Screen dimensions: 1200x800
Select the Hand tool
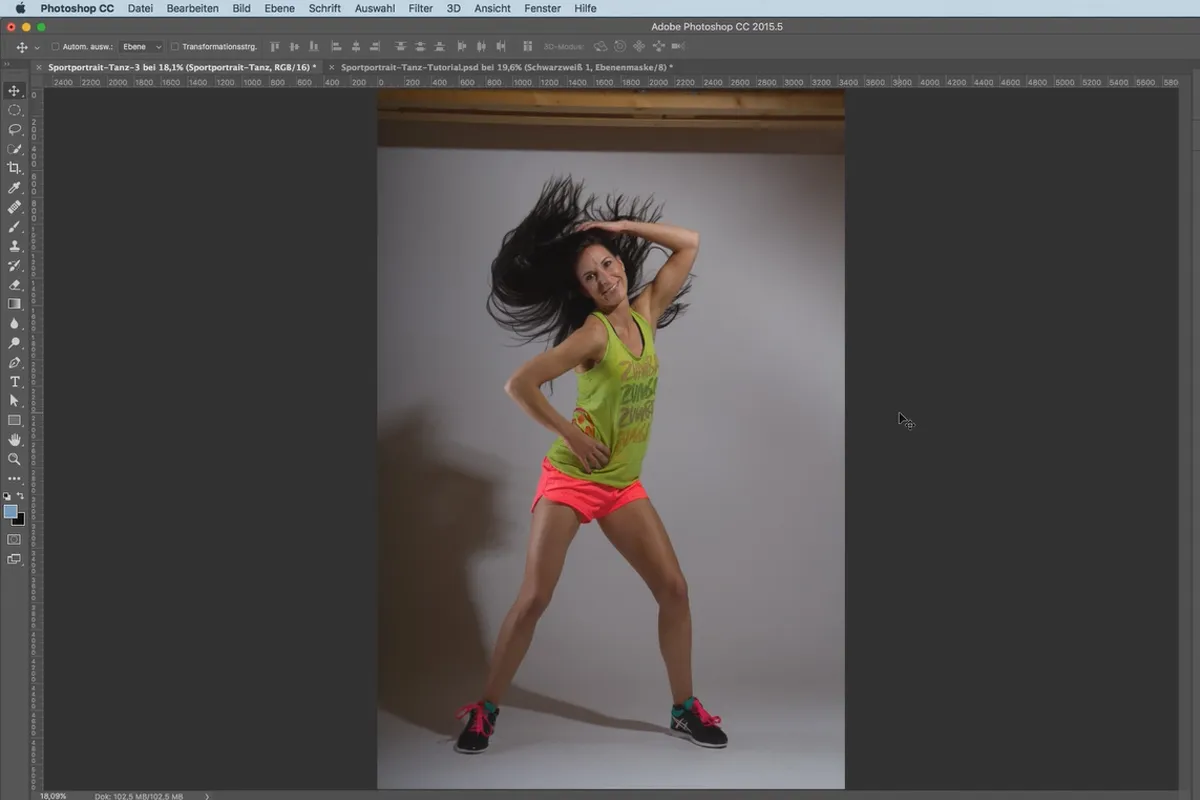click(x=14, y=439)
